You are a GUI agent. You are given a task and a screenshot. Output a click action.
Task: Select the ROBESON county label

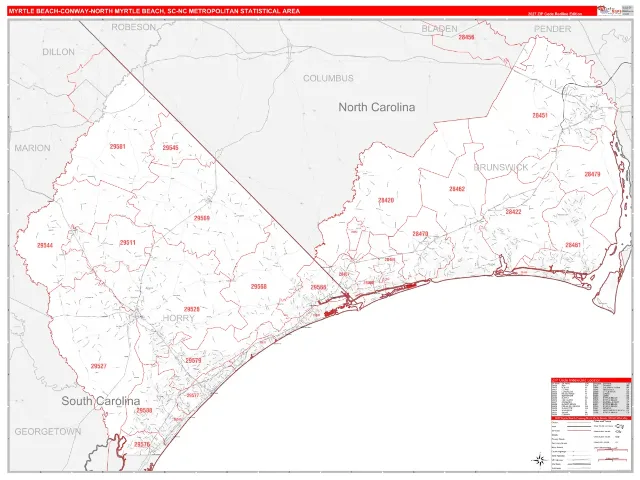[x=133, y=27]
